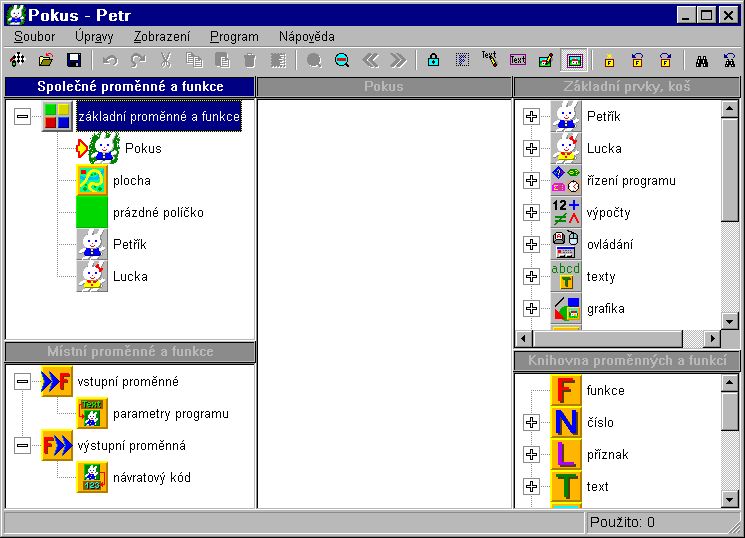Screen dimensions: 745x538
Task: Save program using the floppy disk icon
Action: pyautogui.click(x=73, y=61)
